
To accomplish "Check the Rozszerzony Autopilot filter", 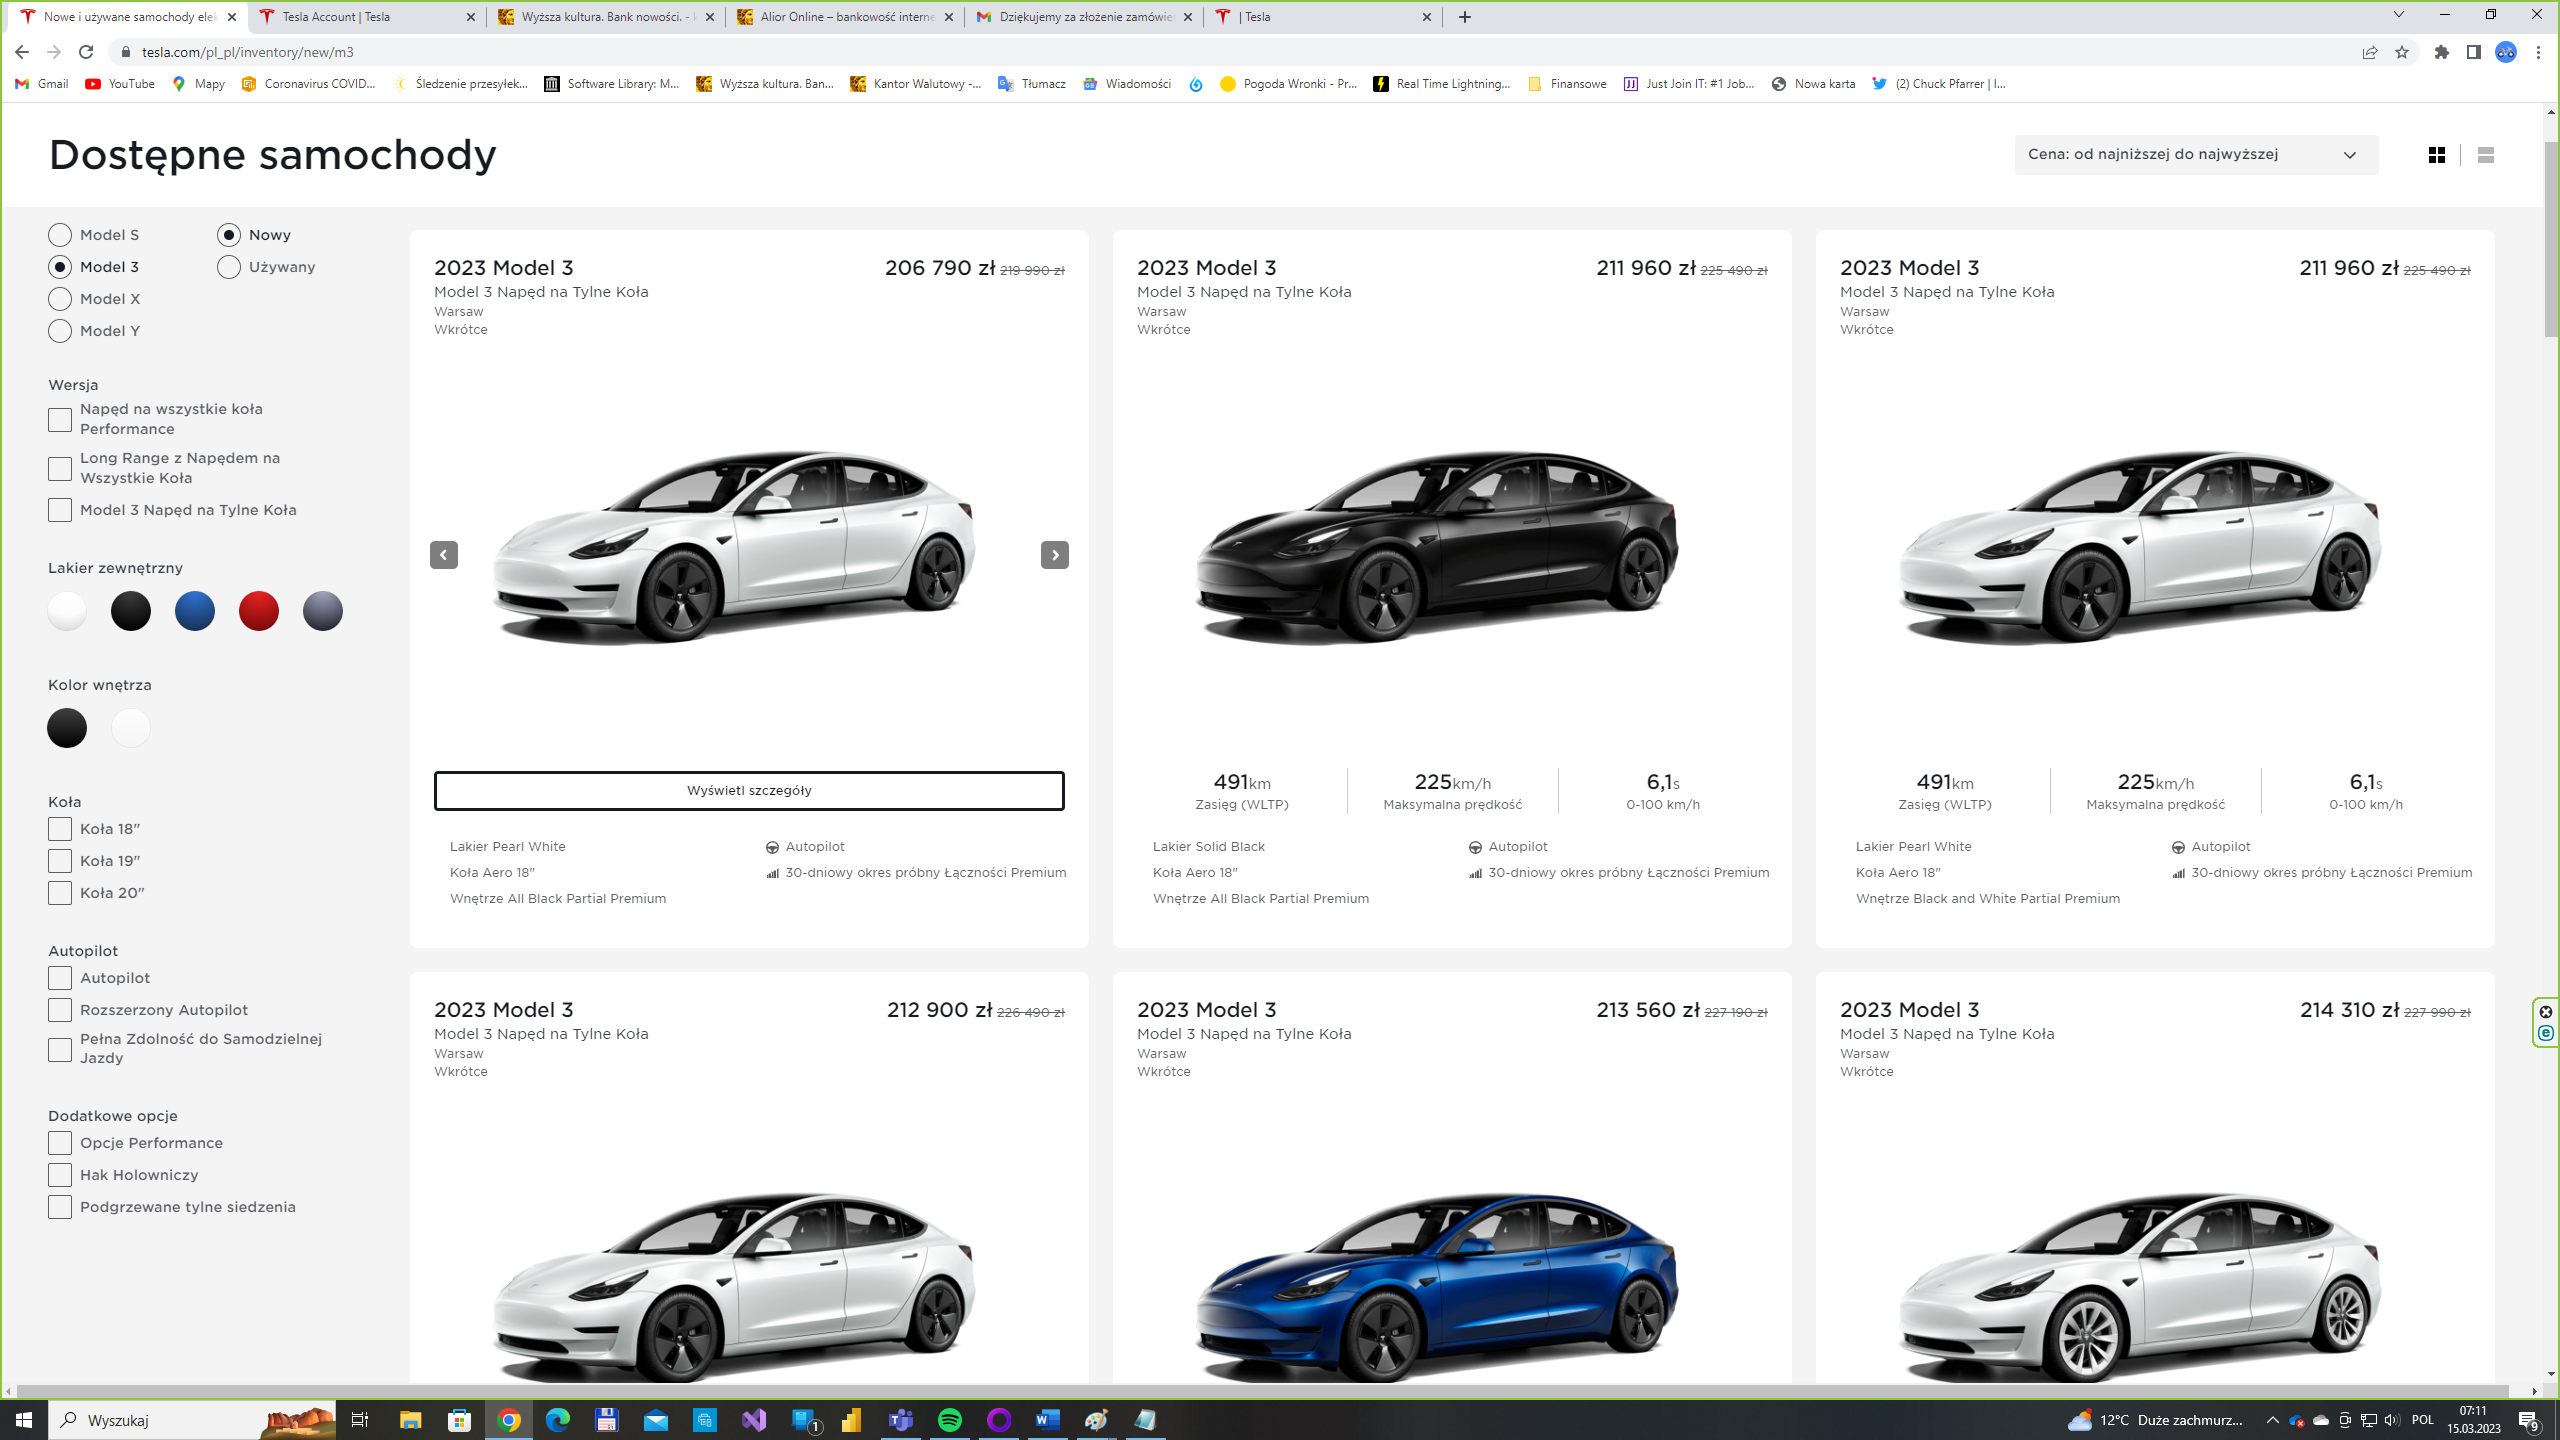I will pyautogui.click(x=60, y=1010).
